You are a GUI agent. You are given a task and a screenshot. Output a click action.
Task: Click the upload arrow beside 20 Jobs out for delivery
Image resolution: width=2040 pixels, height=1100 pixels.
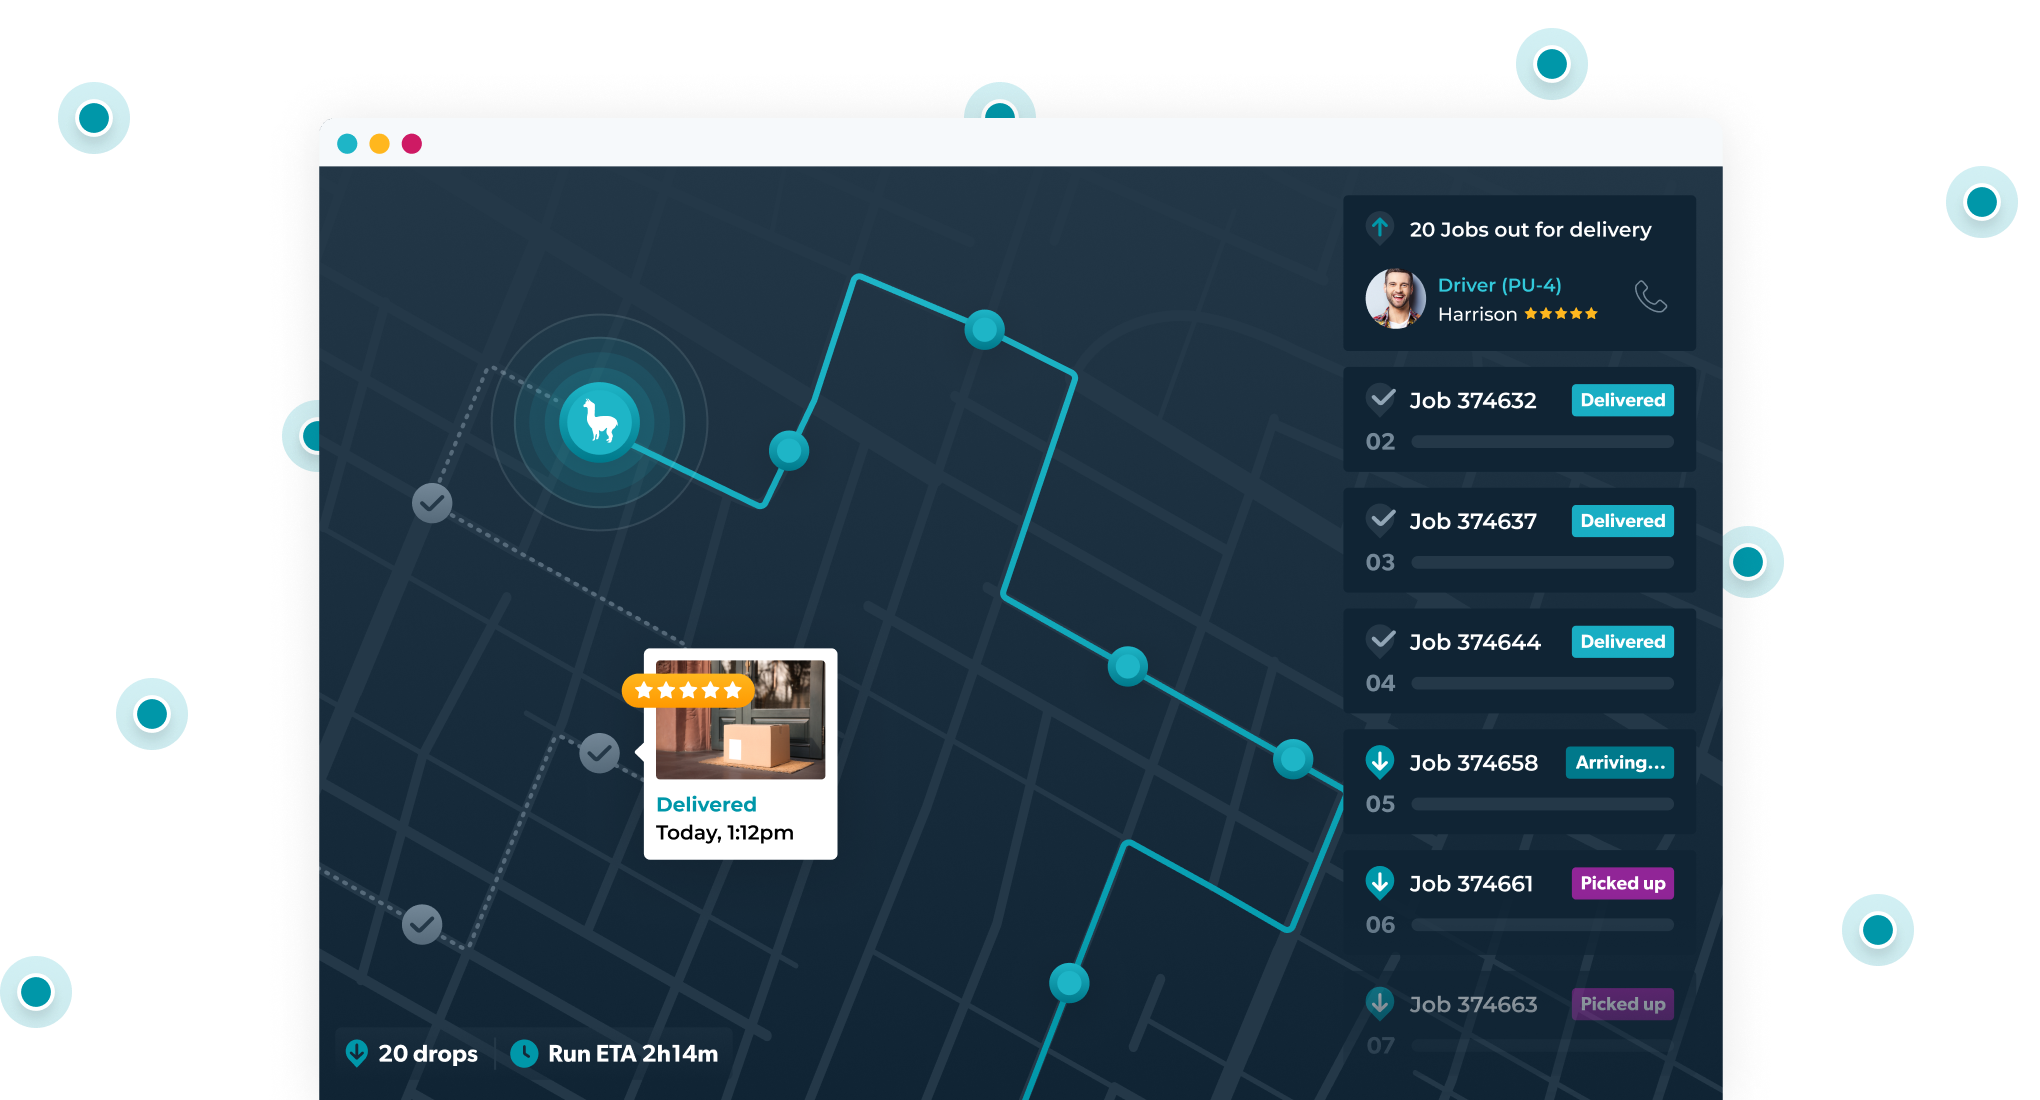pyautogui.click(x=1380, y=229)
